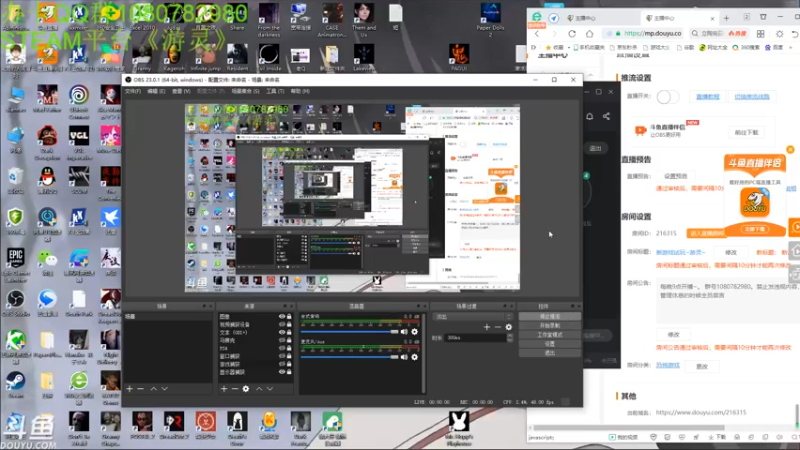The height and width of the screenshot is (450, 800).
Task: Toggle visibility of the PS4 source
Action: click(x=282, y=348)
